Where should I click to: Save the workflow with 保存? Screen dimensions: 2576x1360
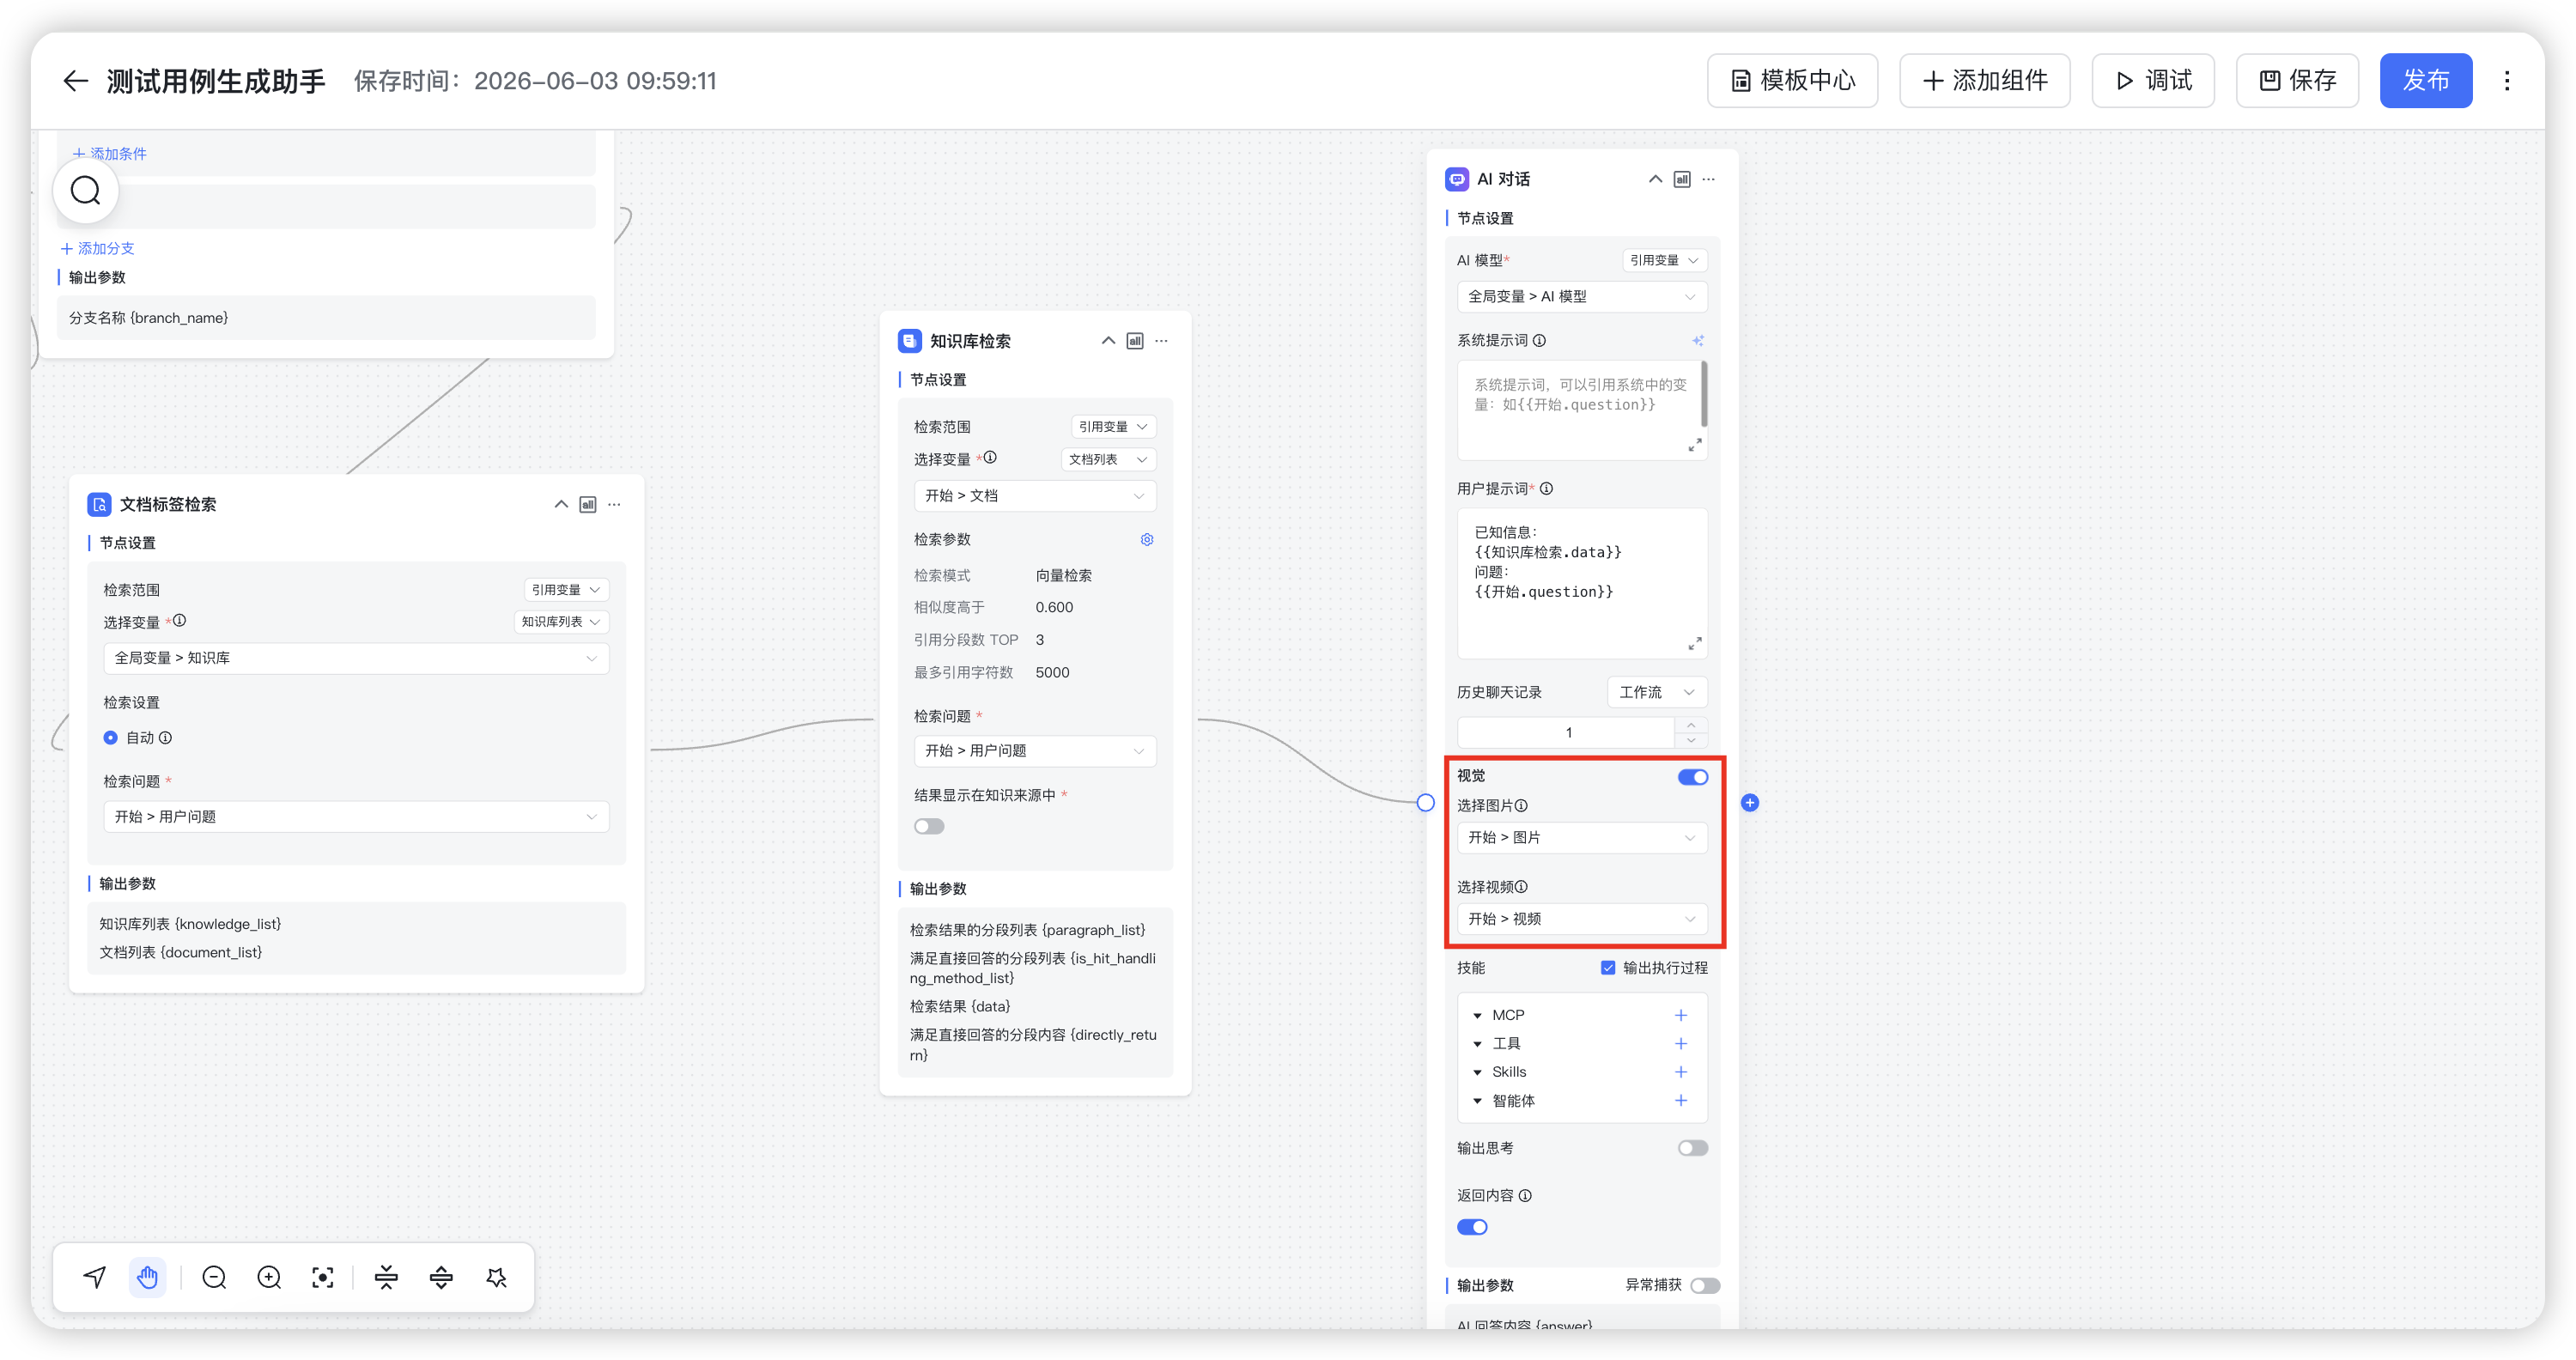pos(2297,81)
